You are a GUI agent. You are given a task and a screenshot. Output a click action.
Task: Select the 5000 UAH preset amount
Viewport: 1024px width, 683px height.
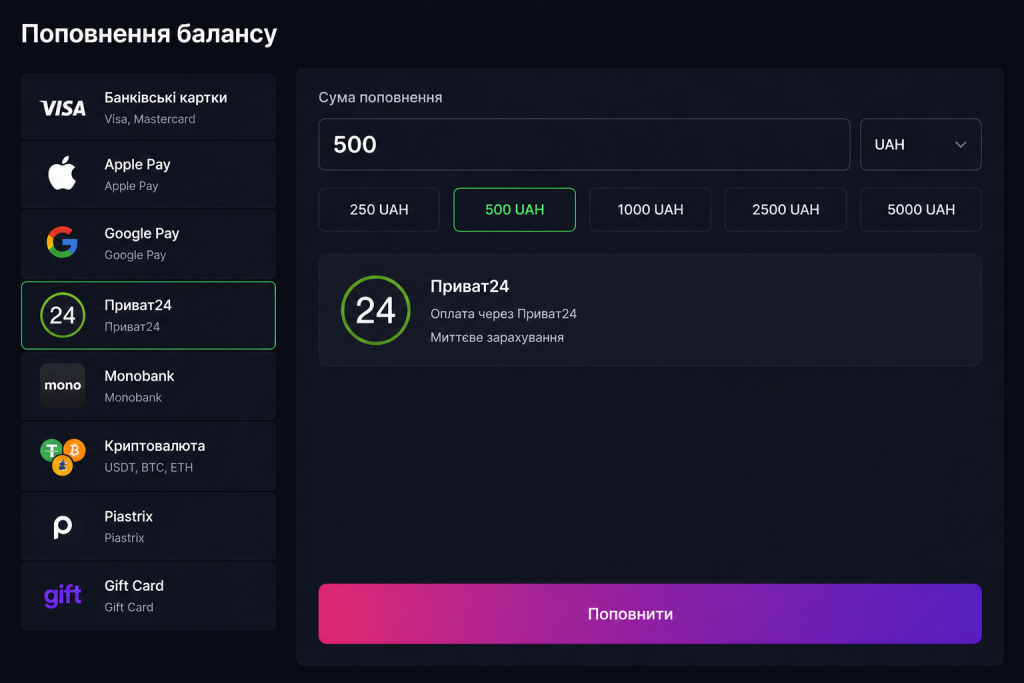(921, 210)
